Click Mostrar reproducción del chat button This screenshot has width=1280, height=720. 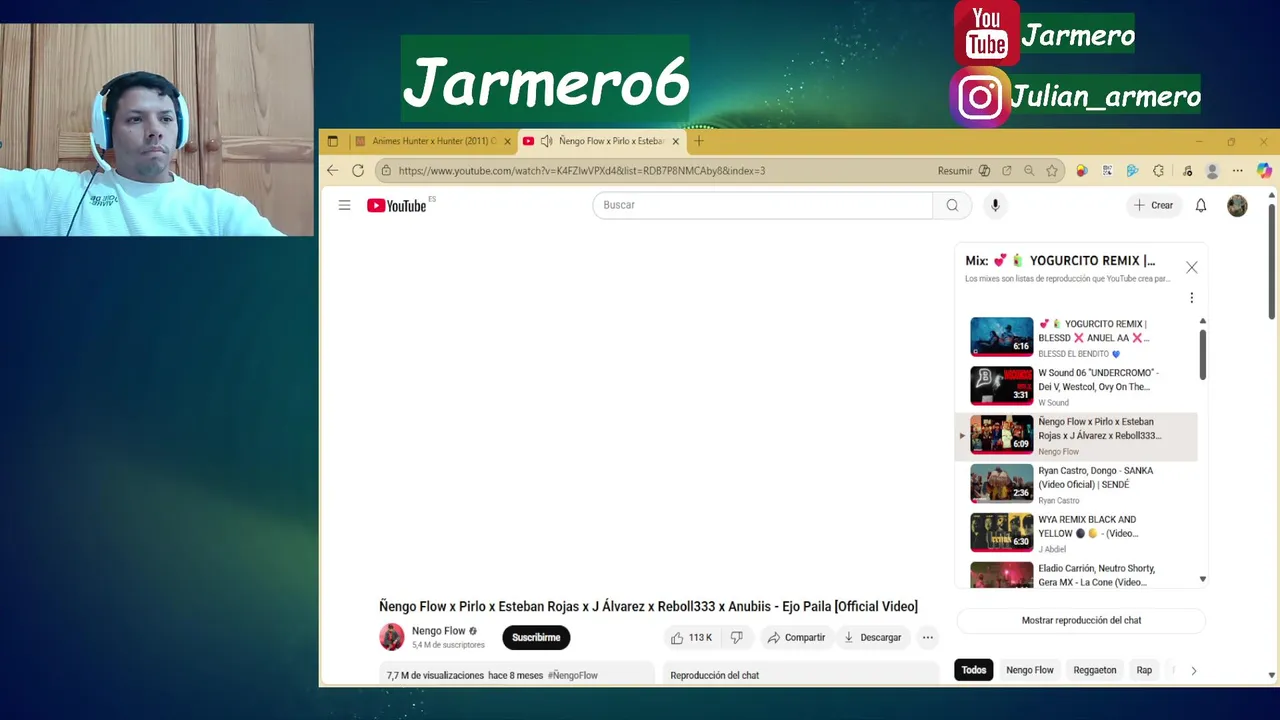click(x=1081, y=620)
